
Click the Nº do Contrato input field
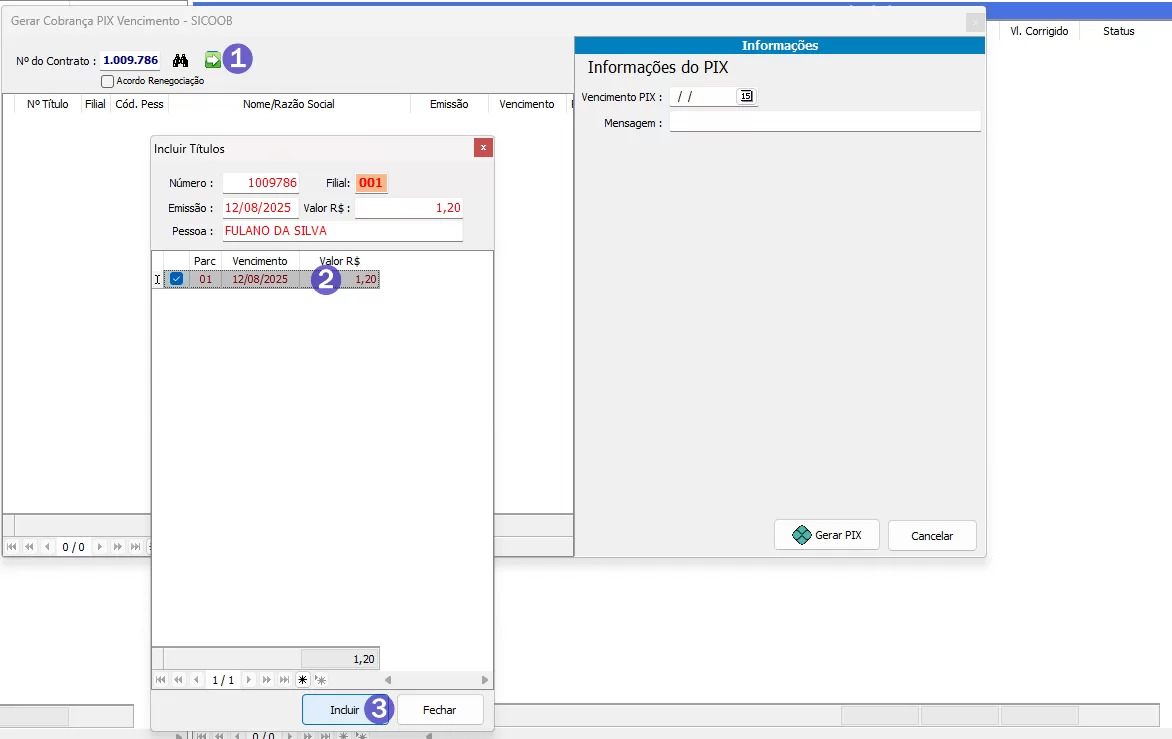(x=130, y=60)
